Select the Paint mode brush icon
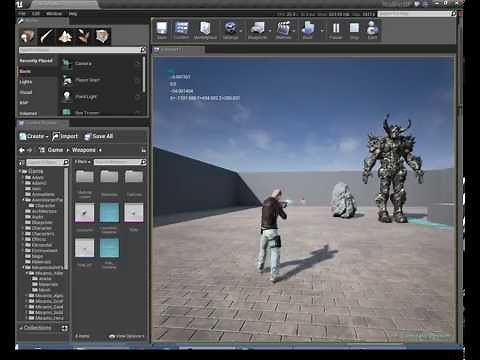This screenshot has height=360, width=480. [x=46, y=37]
